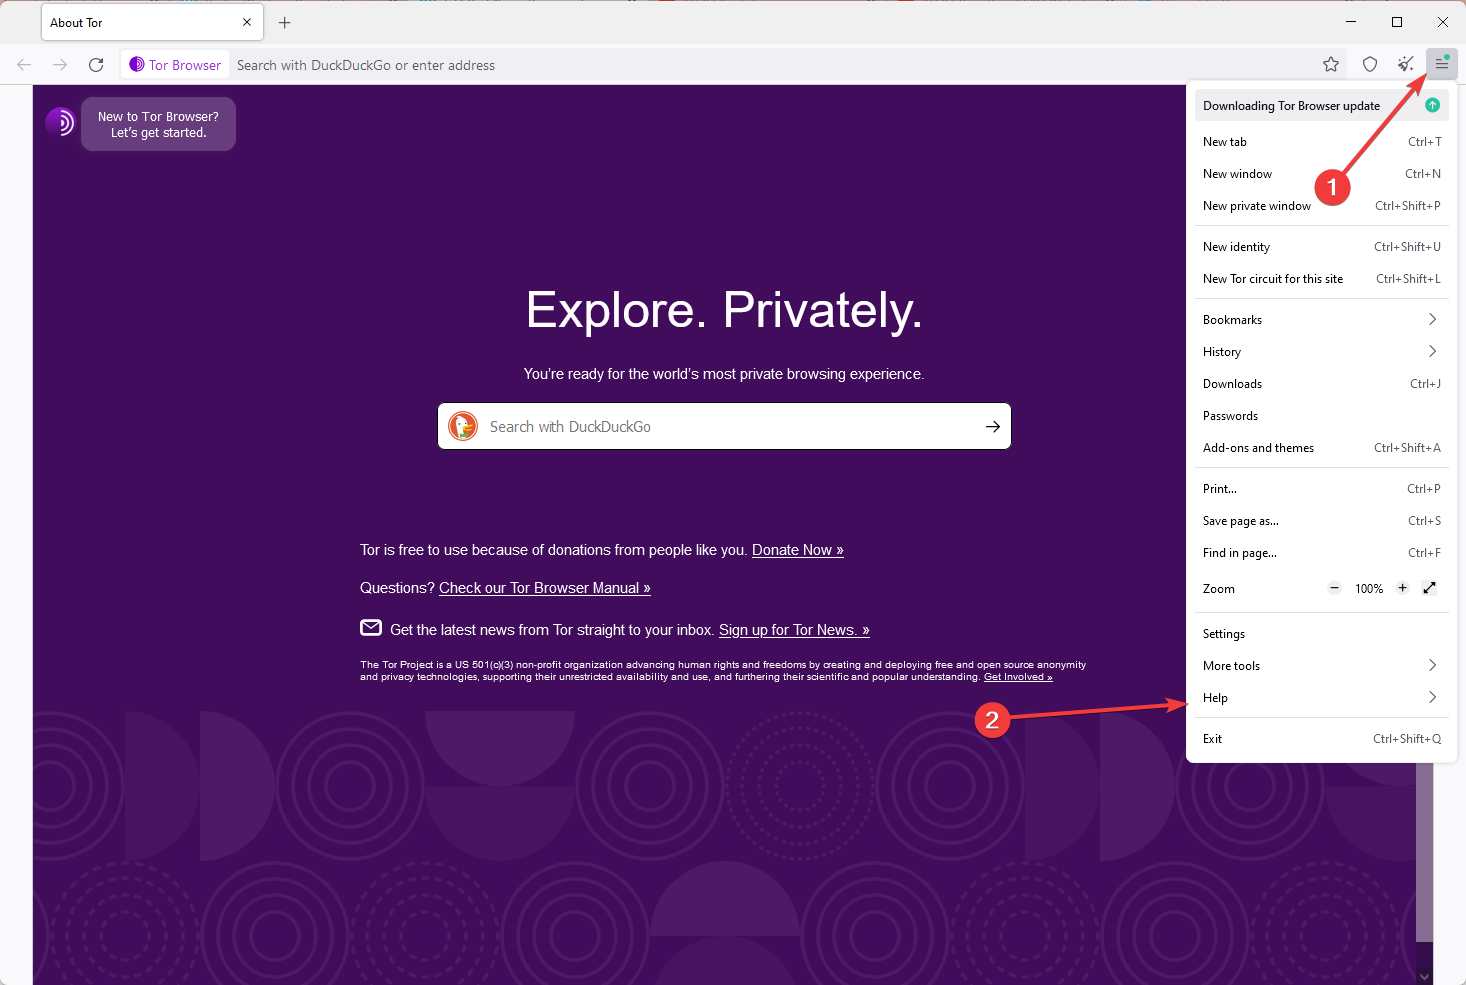The width and height of the screenshot is (1466, 985).
Task: Reset zoom by clicking 100%
Action: point(1369,589)
